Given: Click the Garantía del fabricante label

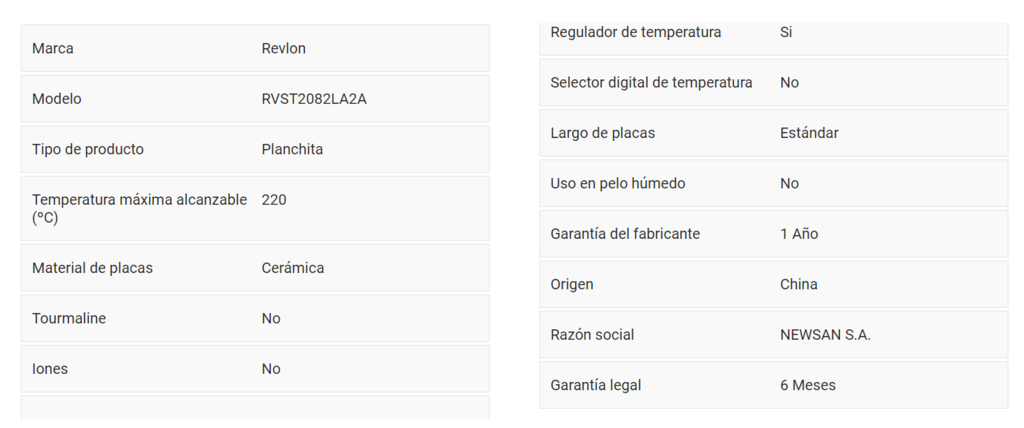Looking at the screenshot, I should tap(625, 233).
